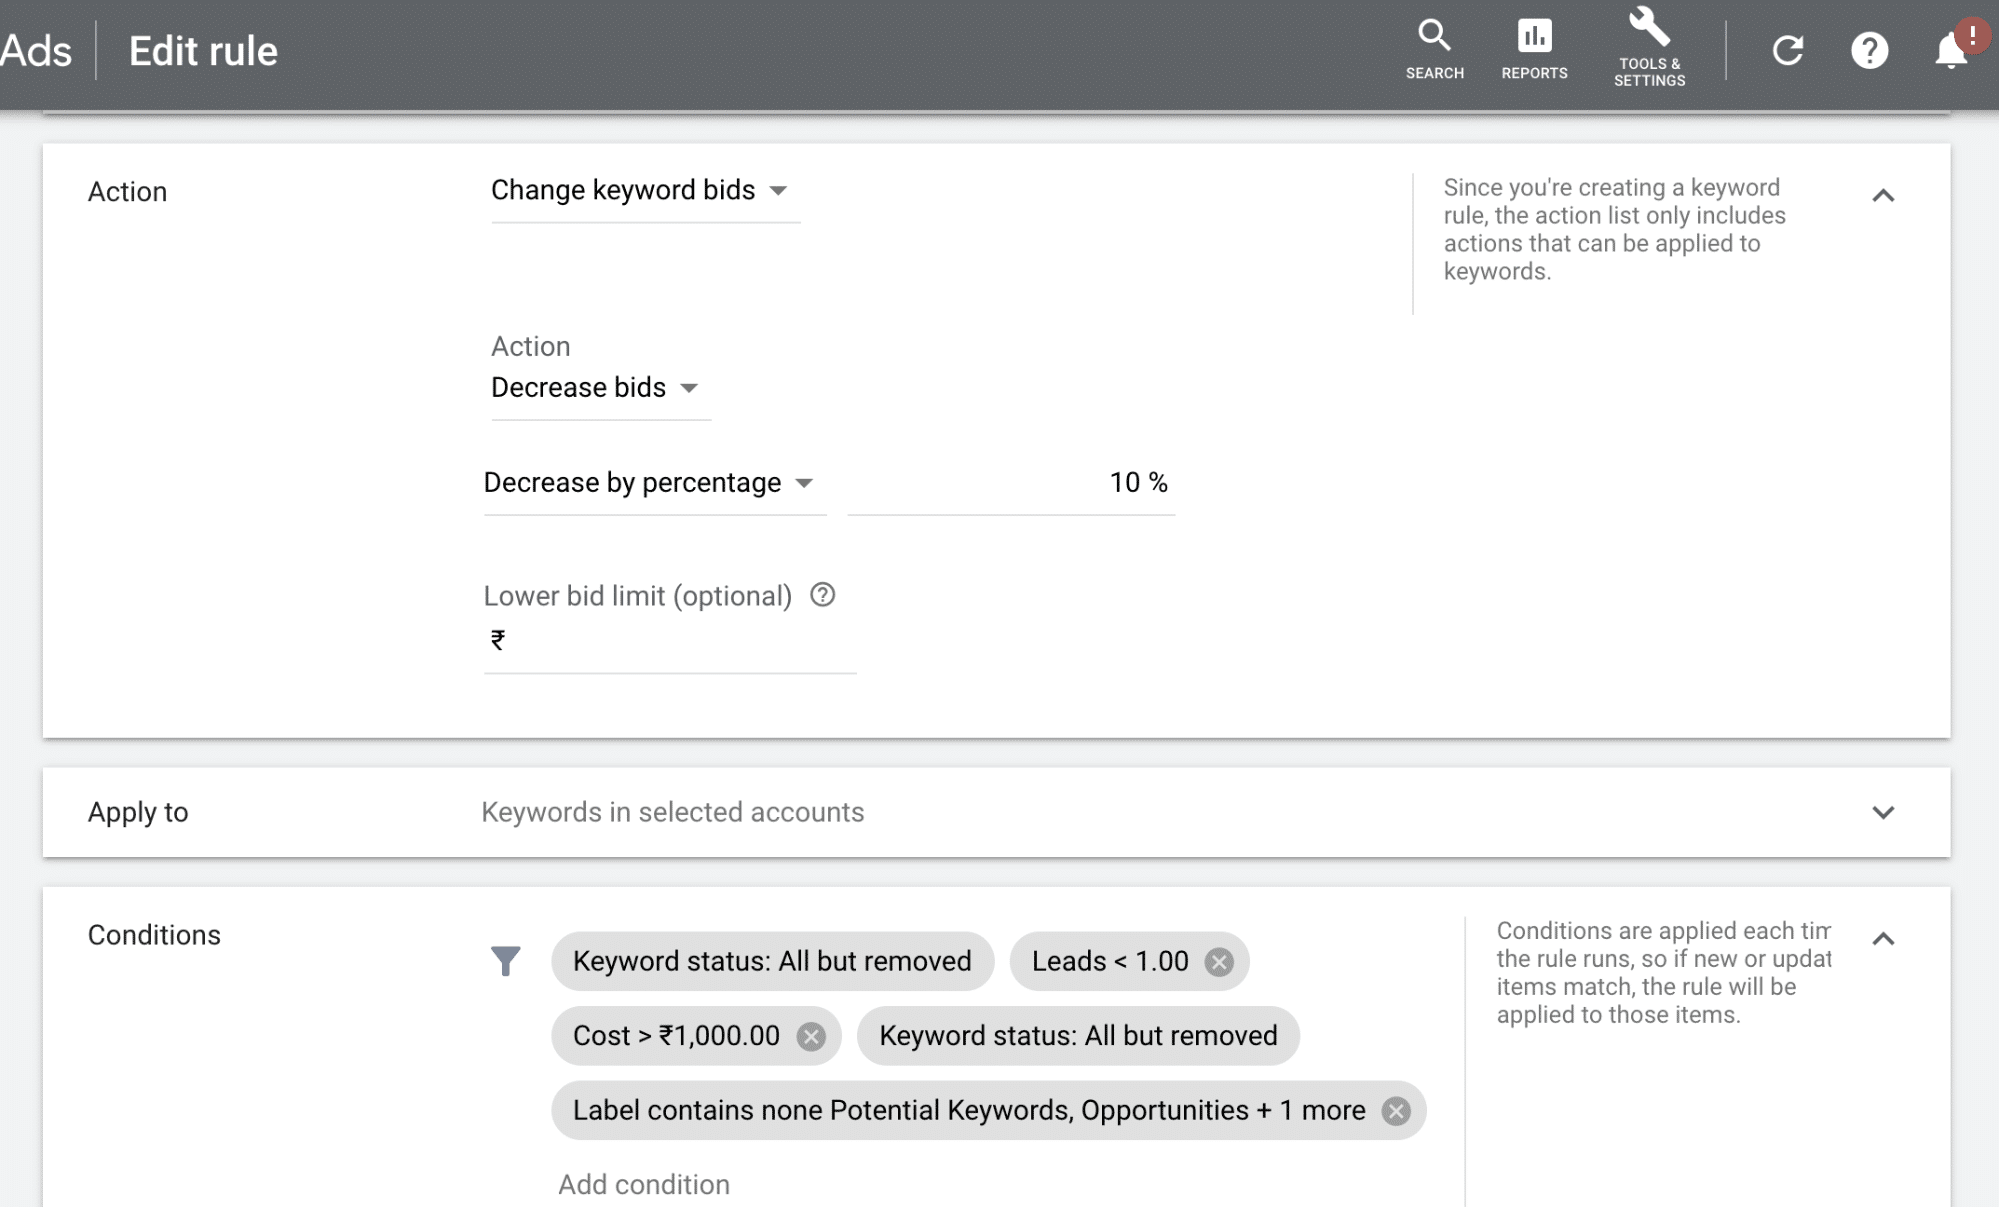Click the Refresh icon
Image resolution: width=1999 pixels, height=1208 pixels.
[1786, 51]
